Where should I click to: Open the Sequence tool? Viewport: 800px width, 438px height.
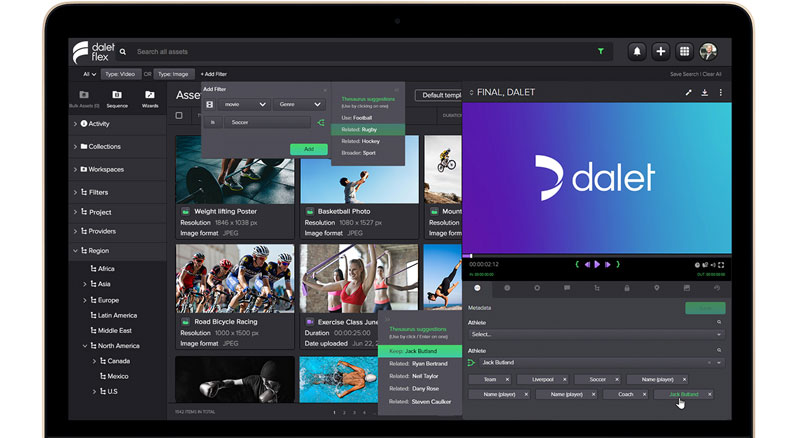tap(117, 99)
